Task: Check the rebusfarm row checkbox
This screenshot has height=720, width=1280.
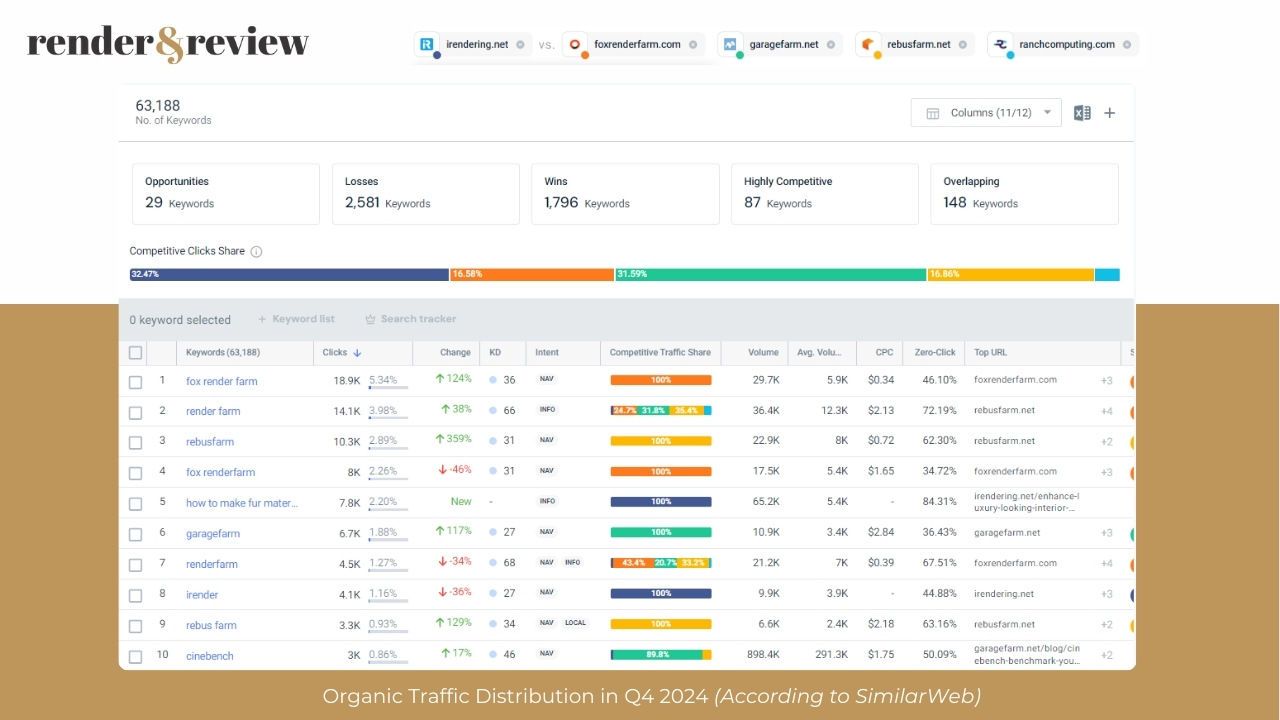Action: coord(135,442)
